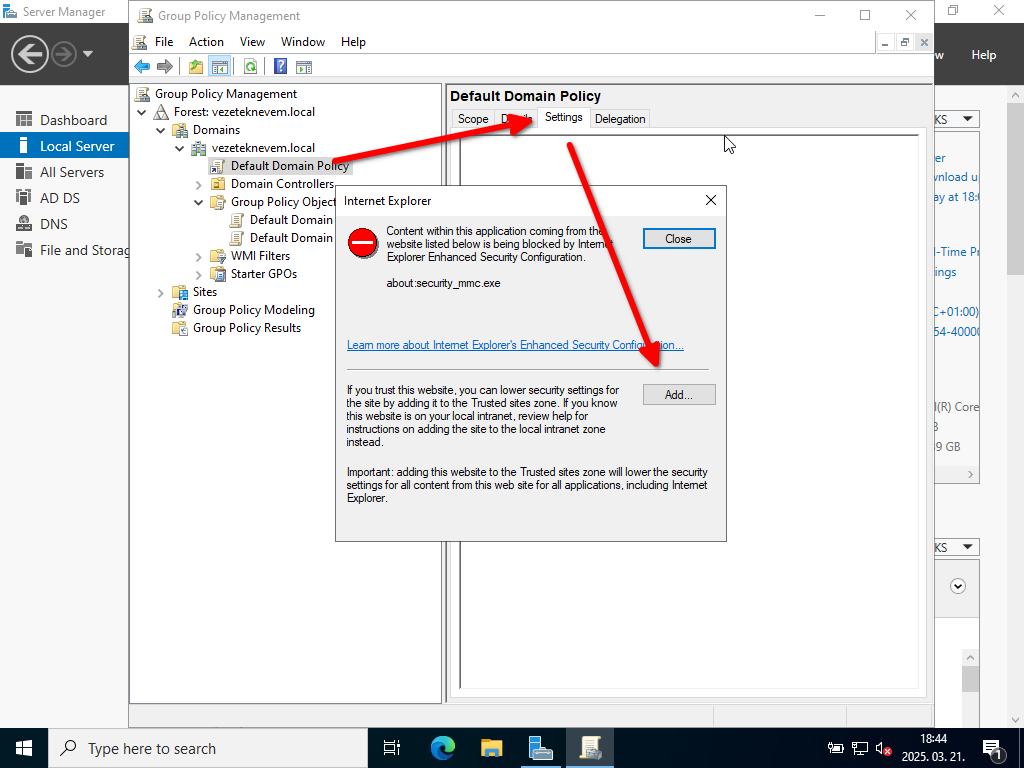1024x768 pixels.
Task: Open the Action menu
Action: click(x=206, y=42)
